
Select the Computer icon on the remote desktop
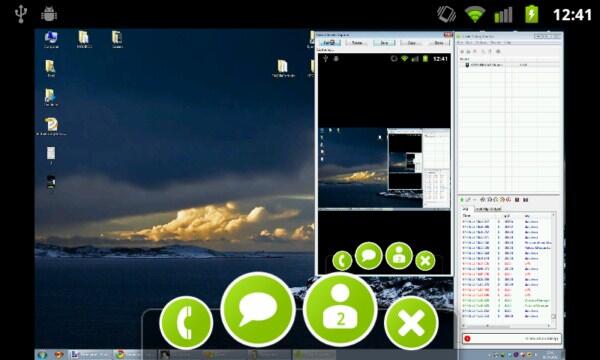[51, 40]
